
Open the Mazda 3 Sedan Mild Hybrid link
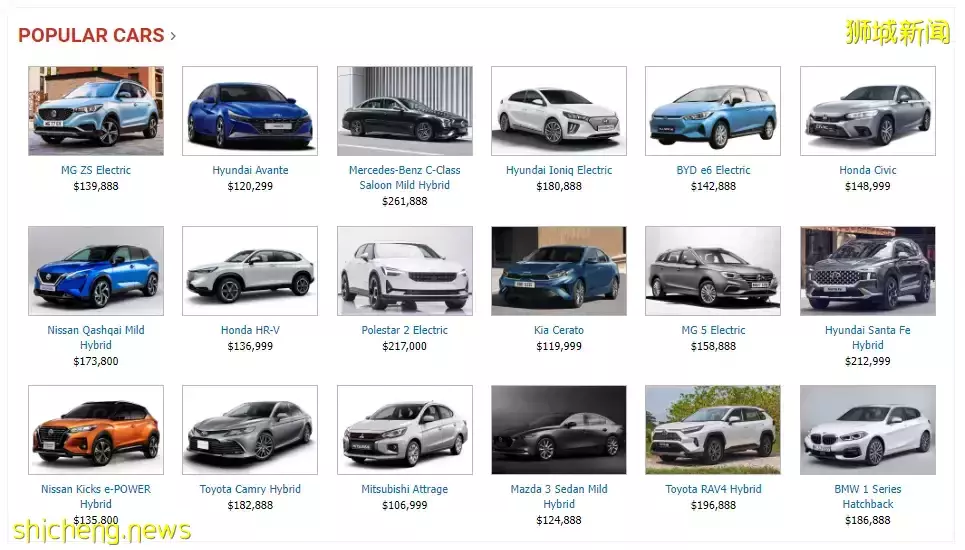[559, 496]
